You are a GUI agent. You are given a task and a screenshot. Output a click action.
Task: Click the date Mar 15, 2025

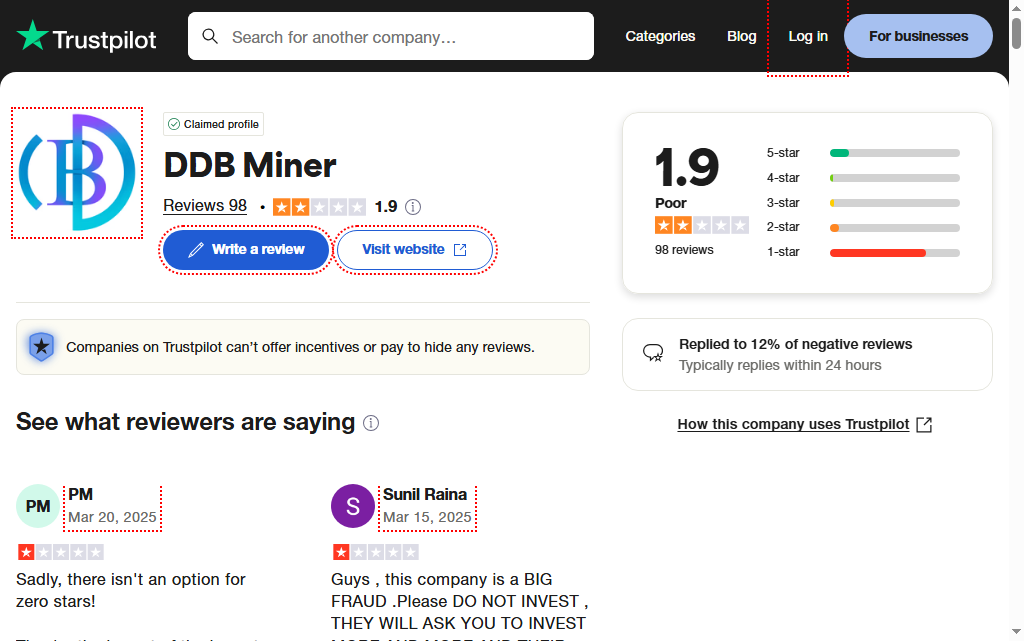(427, 517)
